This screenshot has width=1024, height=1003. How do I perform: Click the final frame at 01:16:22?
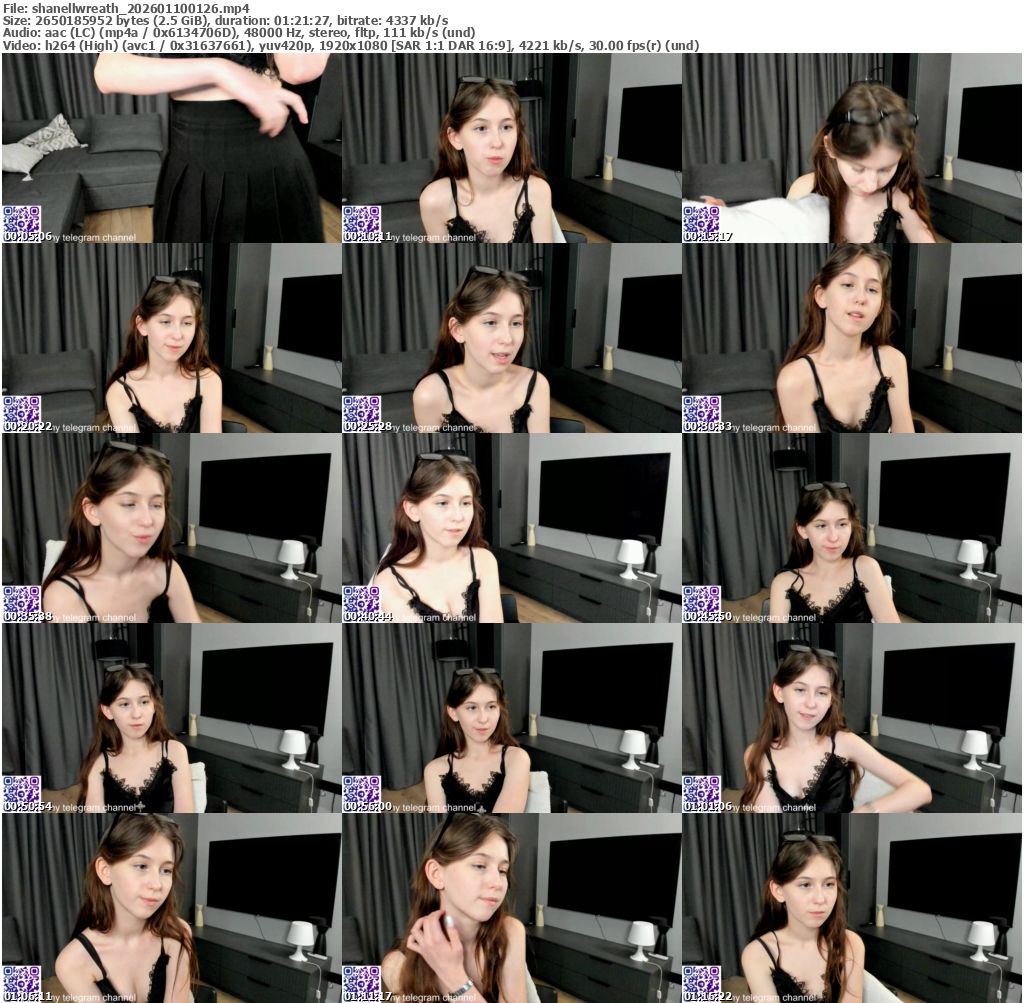click(852, 908)
